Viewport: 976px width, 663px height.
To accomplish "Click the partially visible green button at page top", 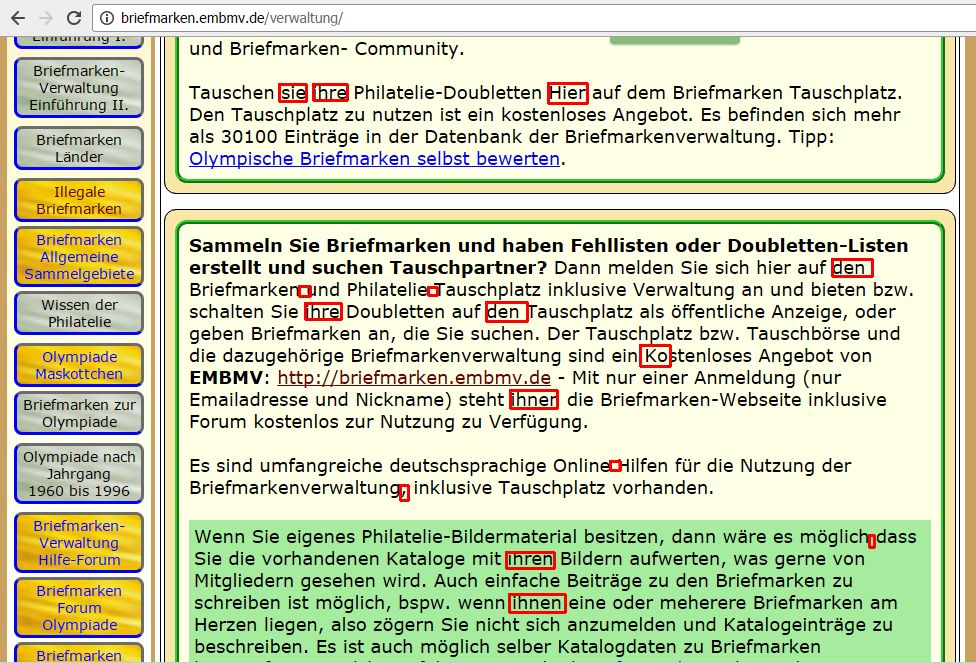I will tap(674, 40).
